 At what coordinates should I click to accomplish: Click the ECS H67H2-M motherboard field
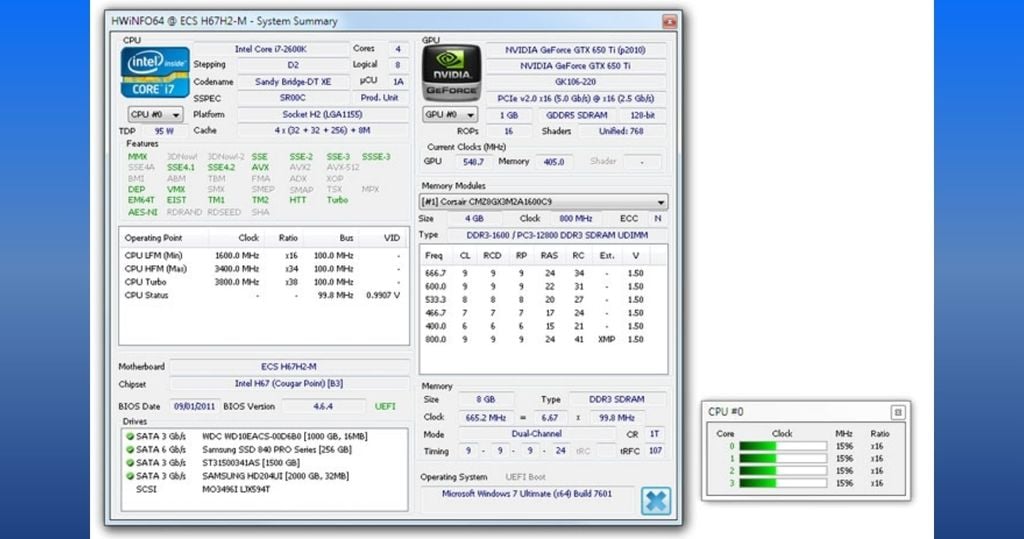(290, 367)
